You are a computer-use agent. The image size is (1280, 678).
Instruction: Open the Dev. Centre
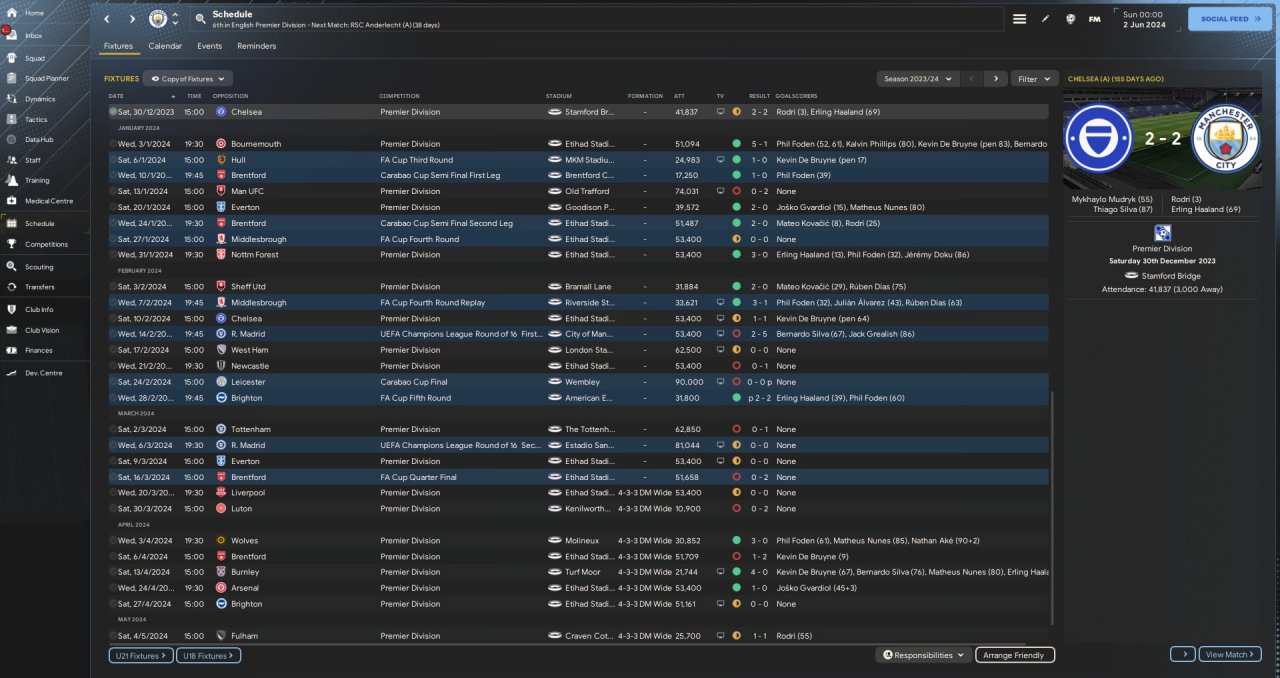(44, 373)
